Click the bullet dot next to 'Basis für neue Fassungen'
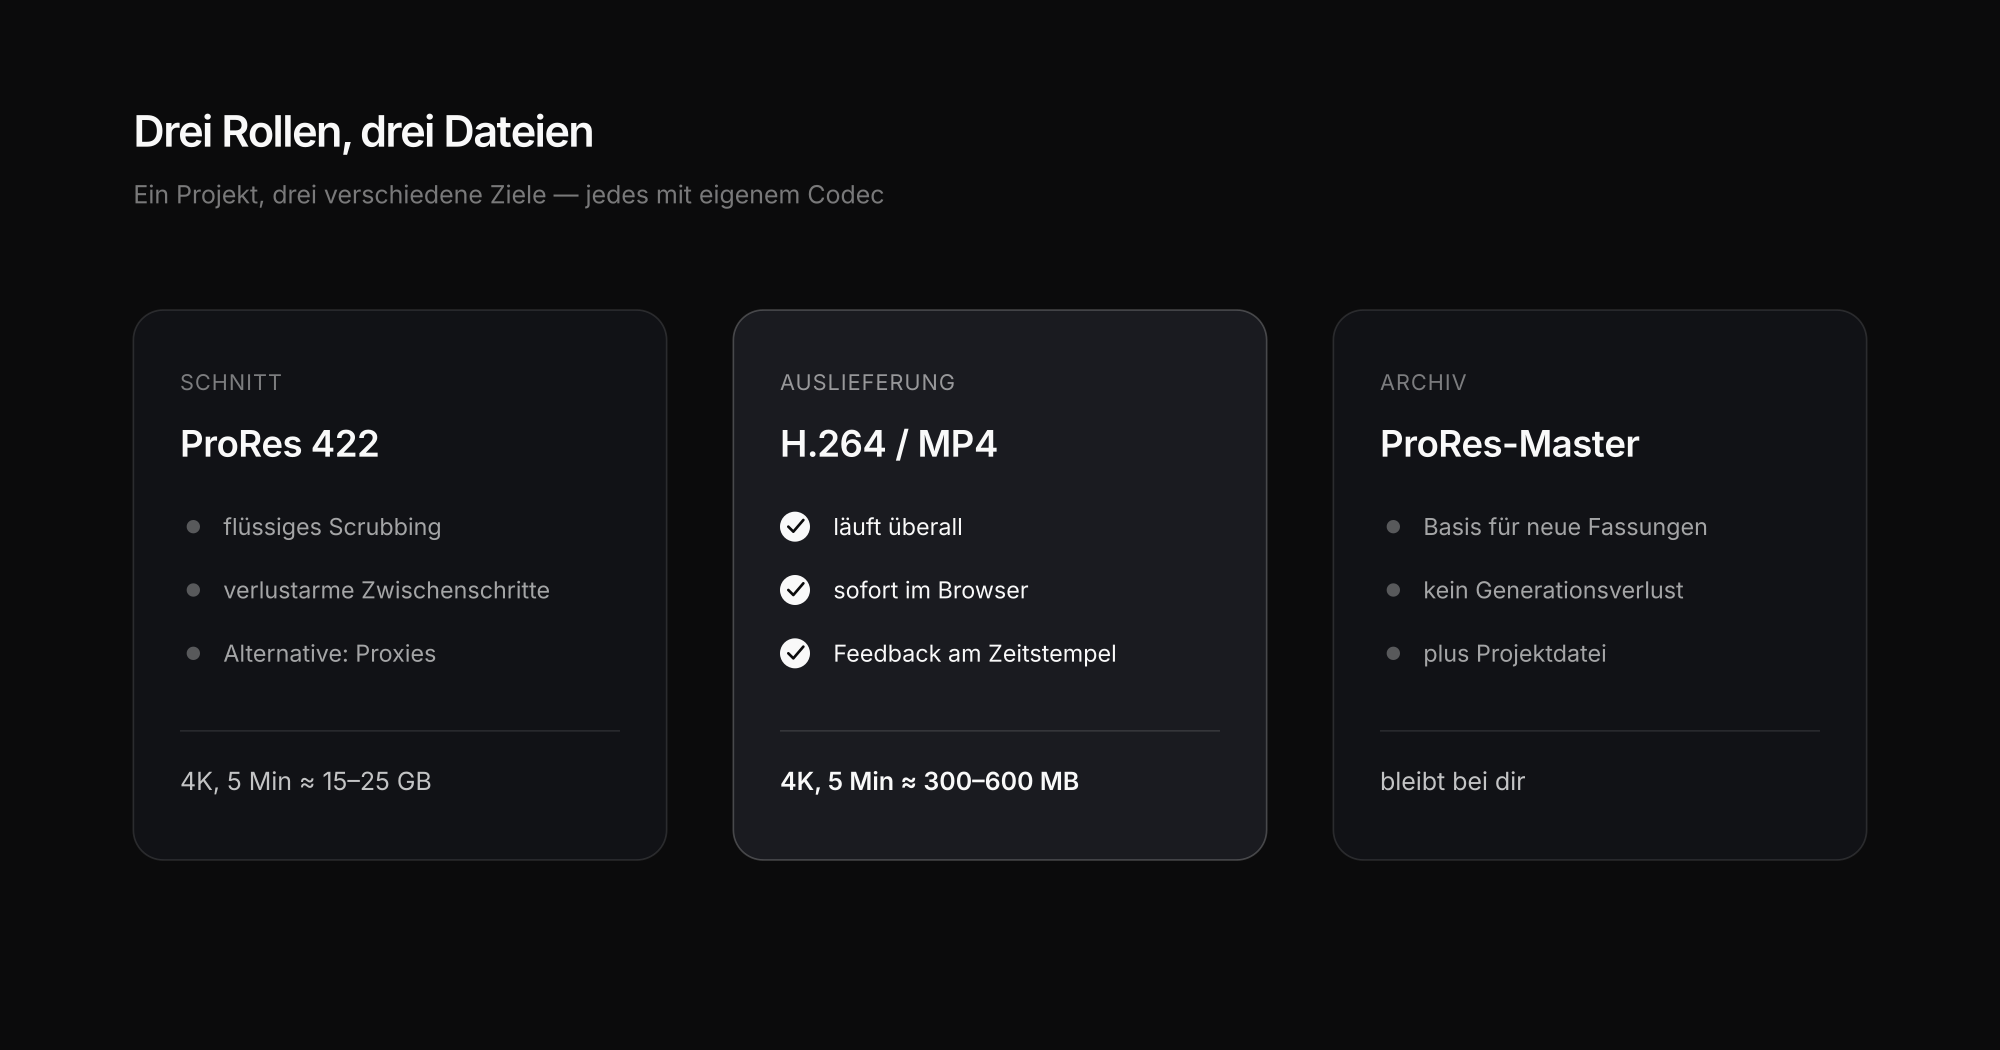The width and height of the screenshot is (2000, 1050). [x=1393, y=527]
